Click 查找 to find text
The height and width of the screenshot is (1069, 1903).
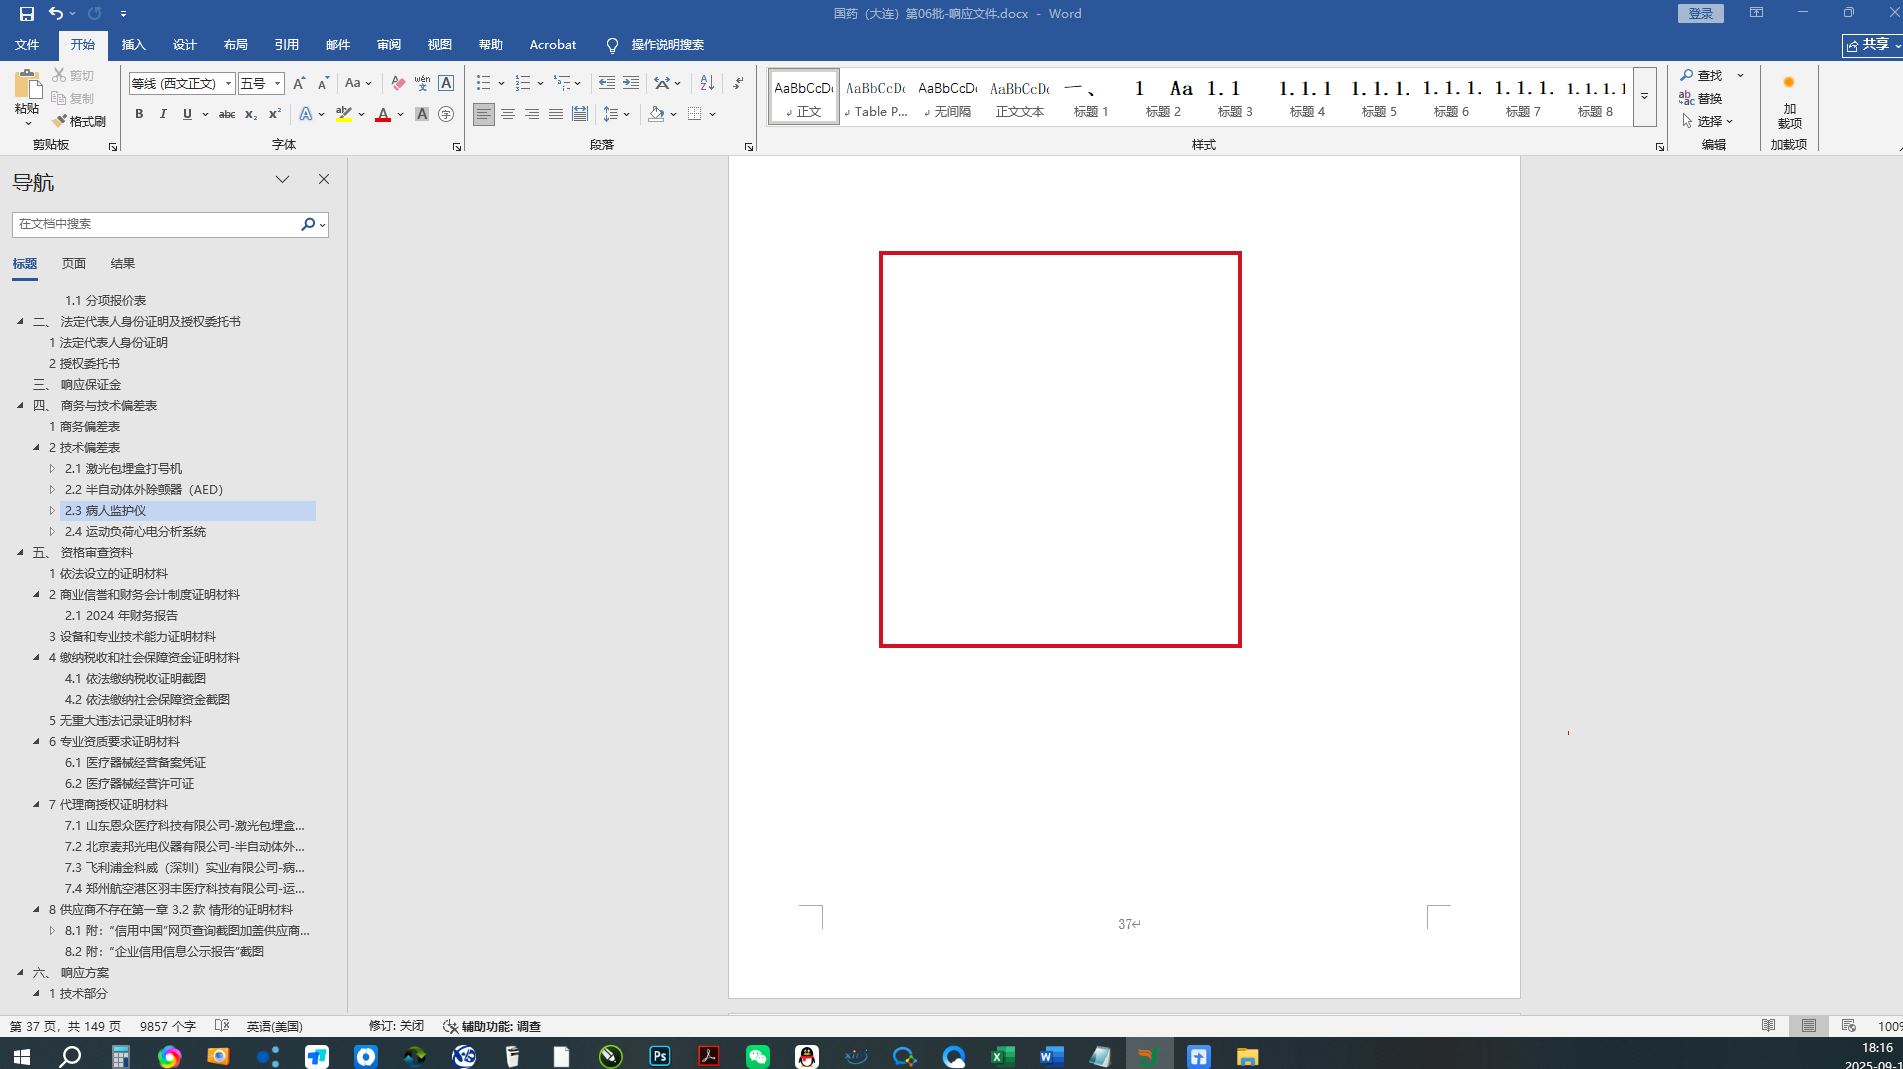coord(1701,75)
